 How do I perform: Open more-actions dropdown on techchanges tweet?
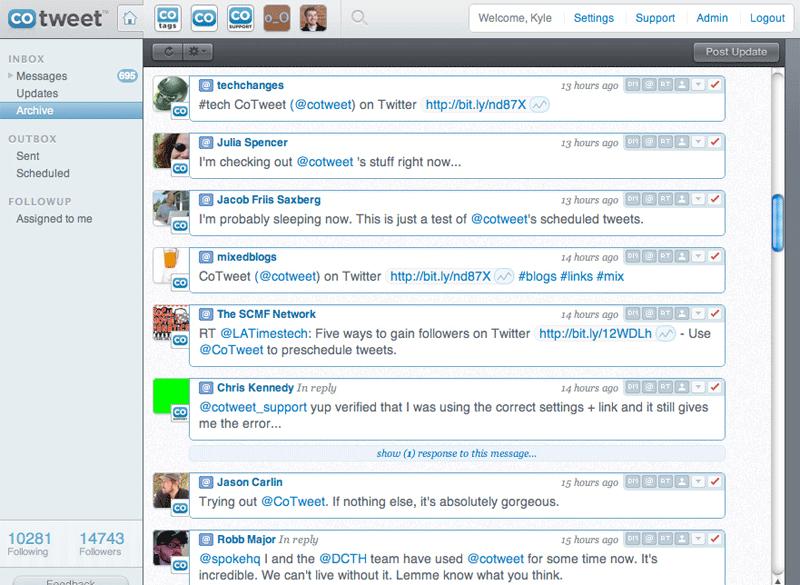(x=698, y=85)
